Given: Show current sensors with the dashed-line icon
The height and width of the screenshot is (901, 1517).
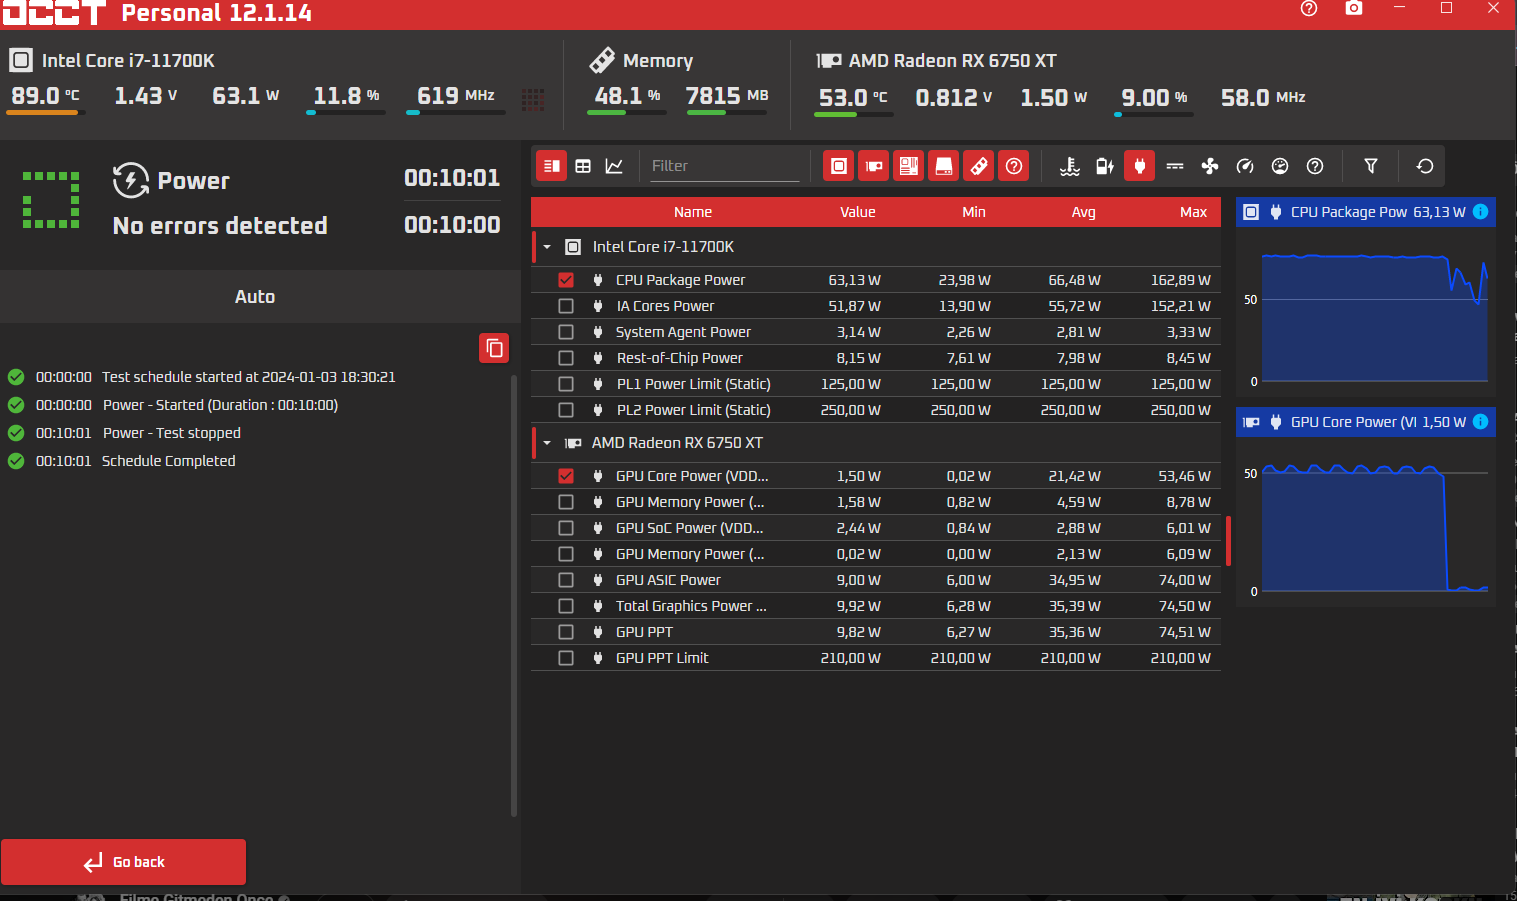Looking at the screenshot, I should [1175, 166].
